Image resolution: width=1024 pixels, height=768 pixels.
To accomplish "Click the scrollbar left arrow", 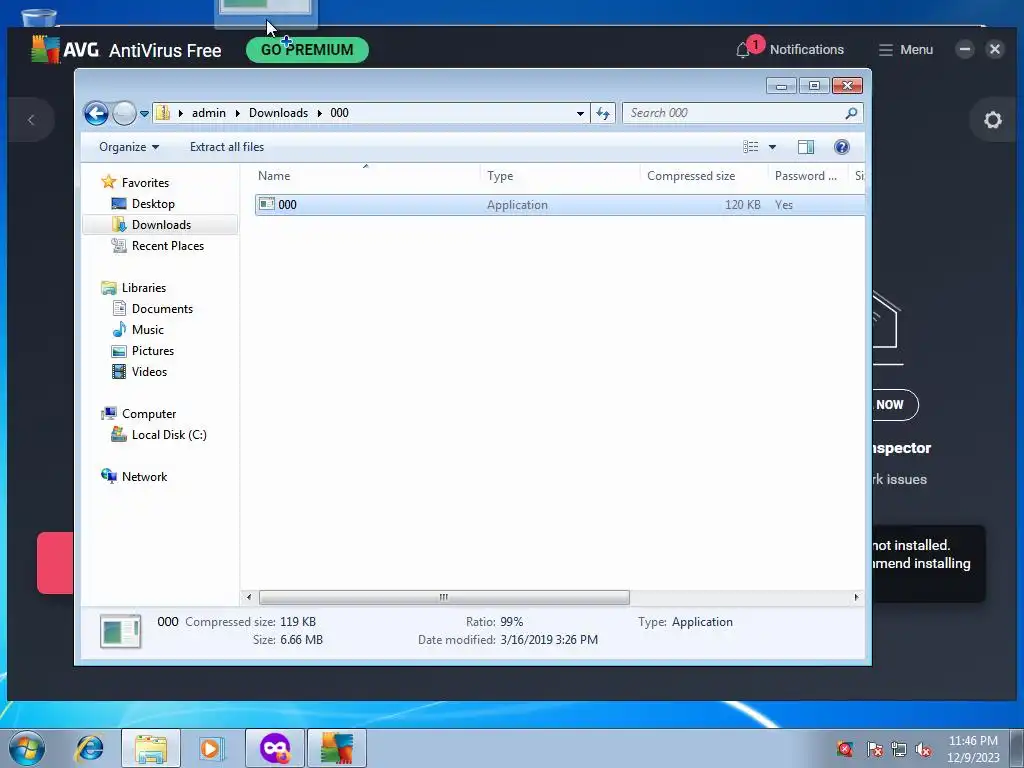I will pyautogui.click(x=248, y=597).
